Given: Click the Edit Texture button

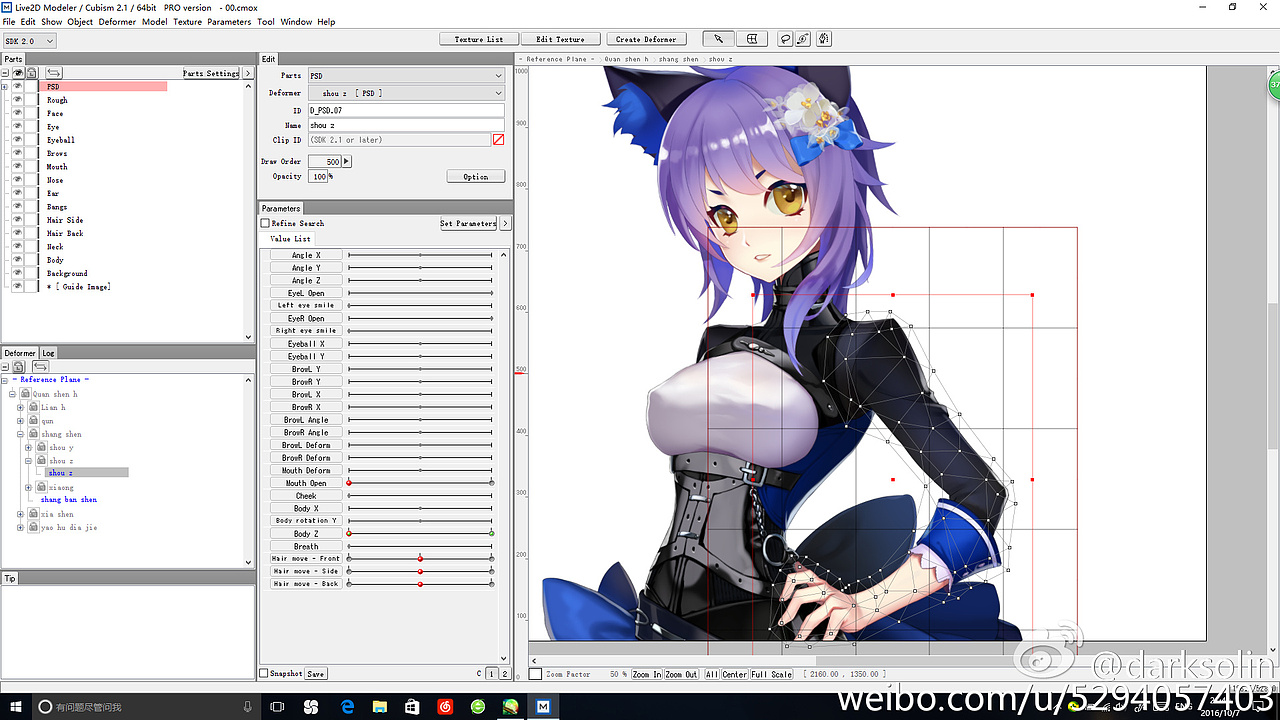Looking at the screenshot, I should pos(560,39).
